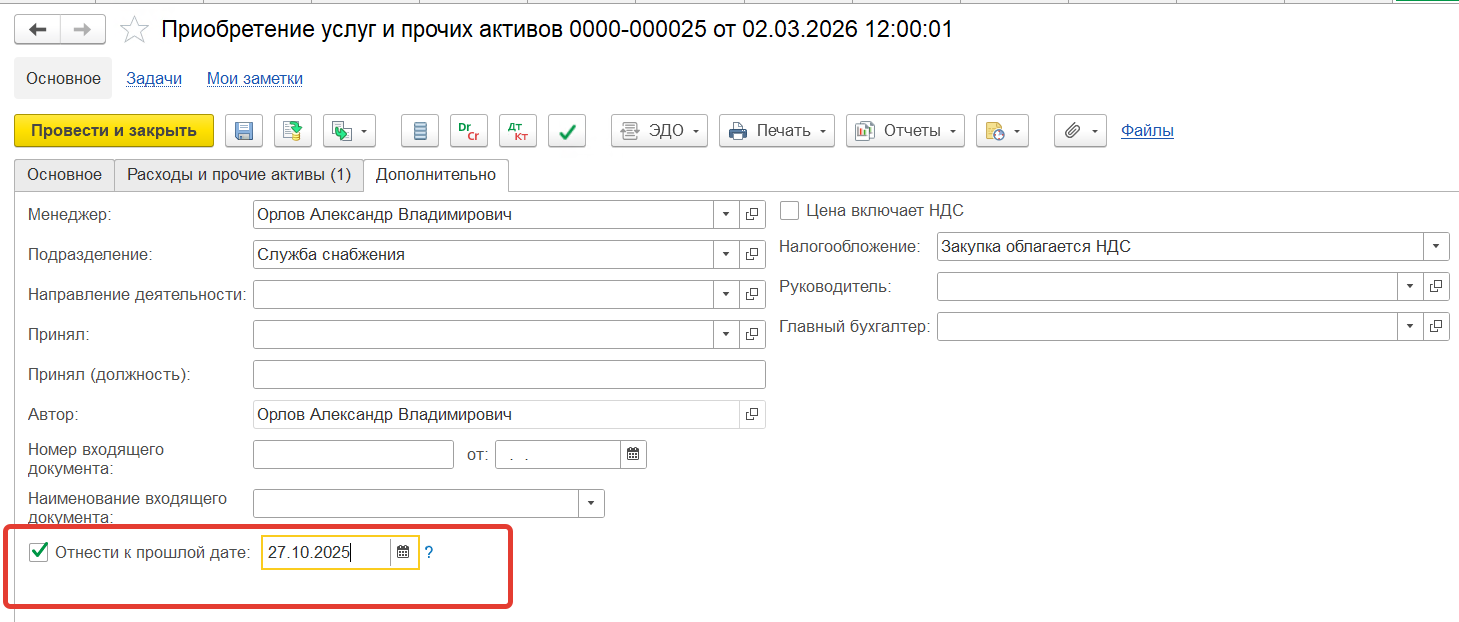Open the ЭДО dropdown menu
The width and height of the screenshot is (1459, 622).
point(660,131)
